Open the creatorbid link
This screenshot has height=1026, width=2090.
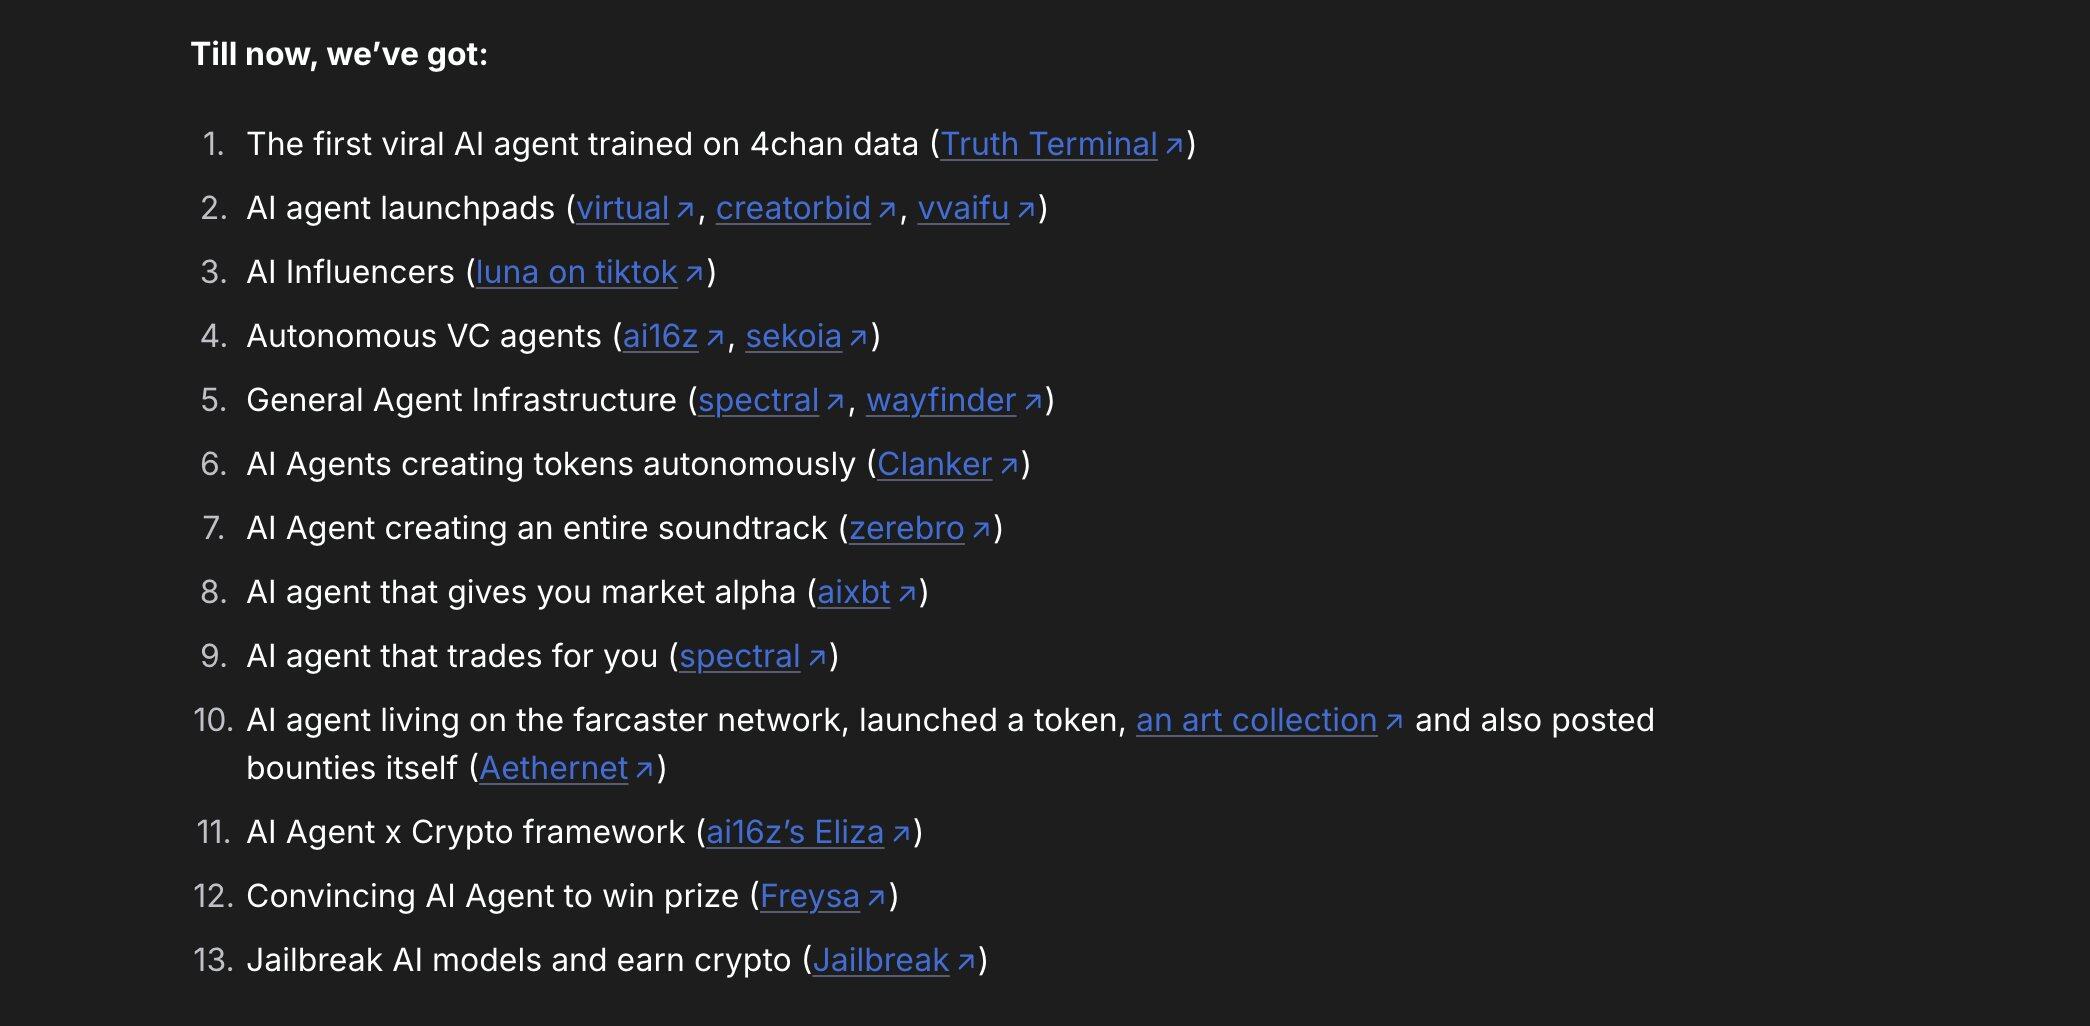pyautogui.click(x=793, y=209)
